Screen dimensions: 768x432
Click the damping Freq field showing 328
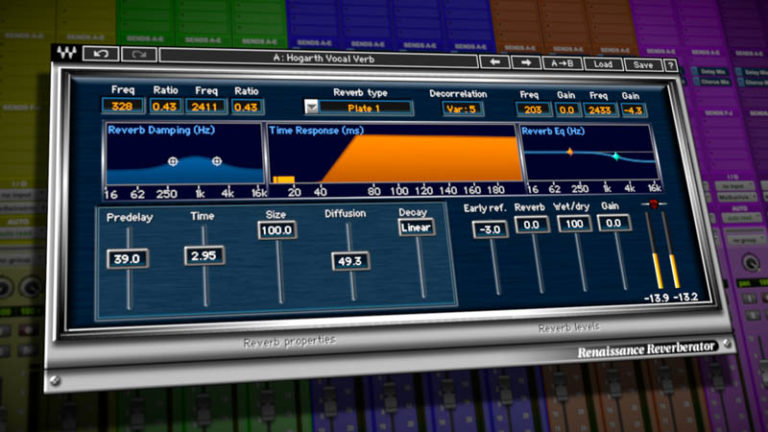(122, 106)
